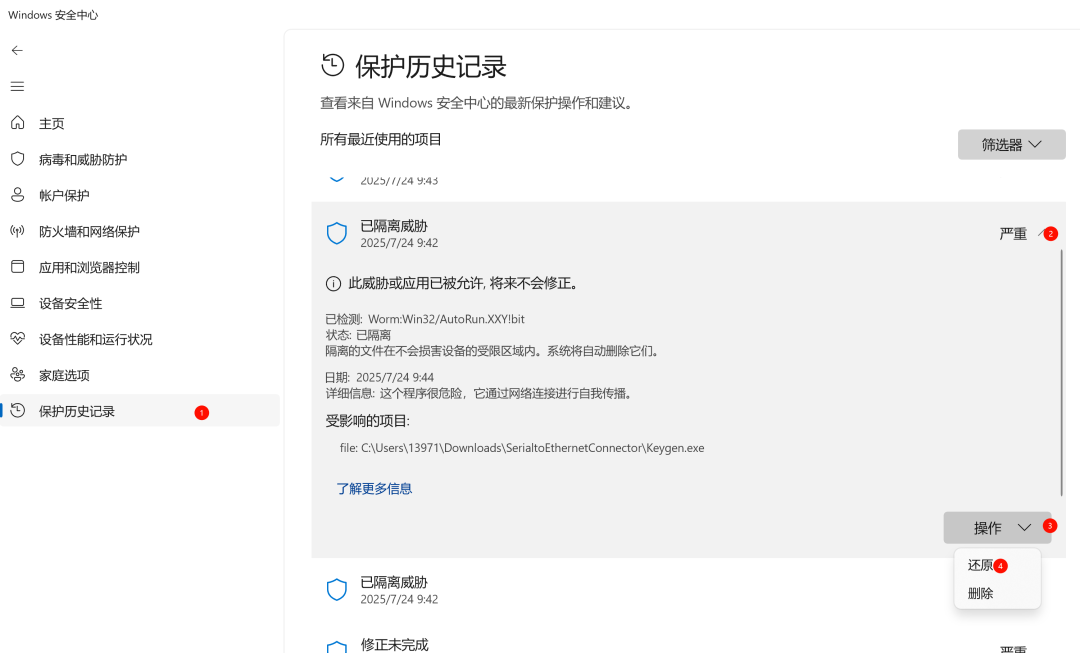Click the history icon beside the 保护历史记录 title
1080x653 pixels.
point(333,65)
